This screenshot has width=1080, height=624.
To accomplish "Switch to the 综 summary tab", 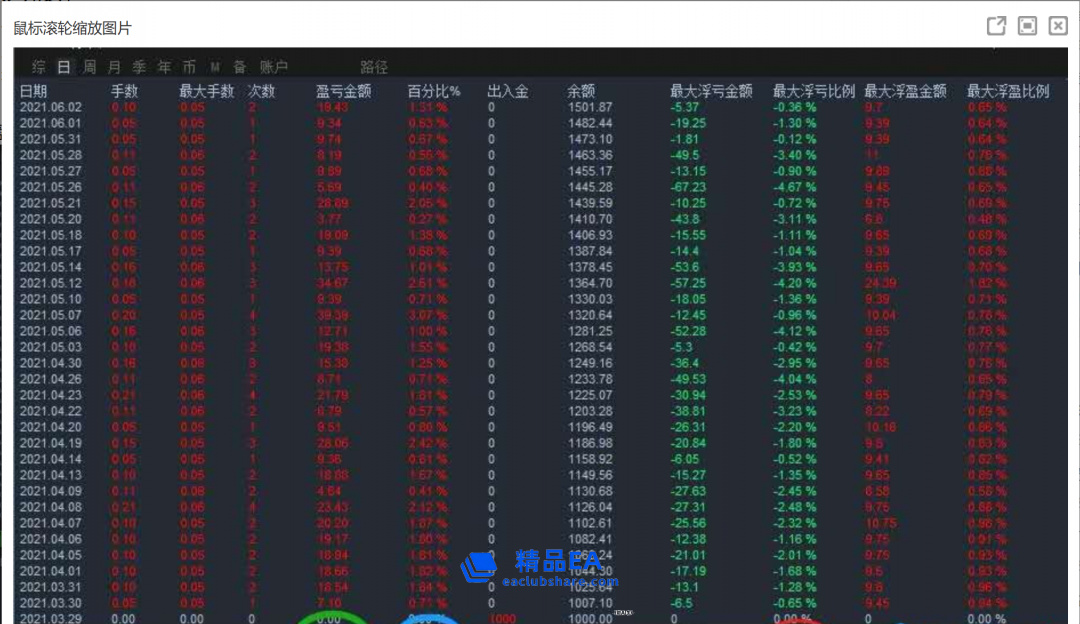I will (38, 67).
